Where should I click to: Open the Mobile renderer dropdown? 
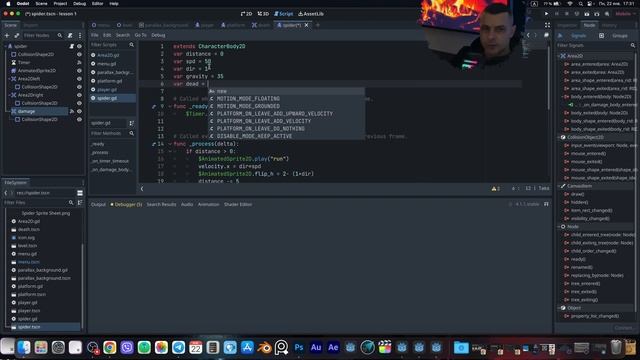[x=625, y=14]
